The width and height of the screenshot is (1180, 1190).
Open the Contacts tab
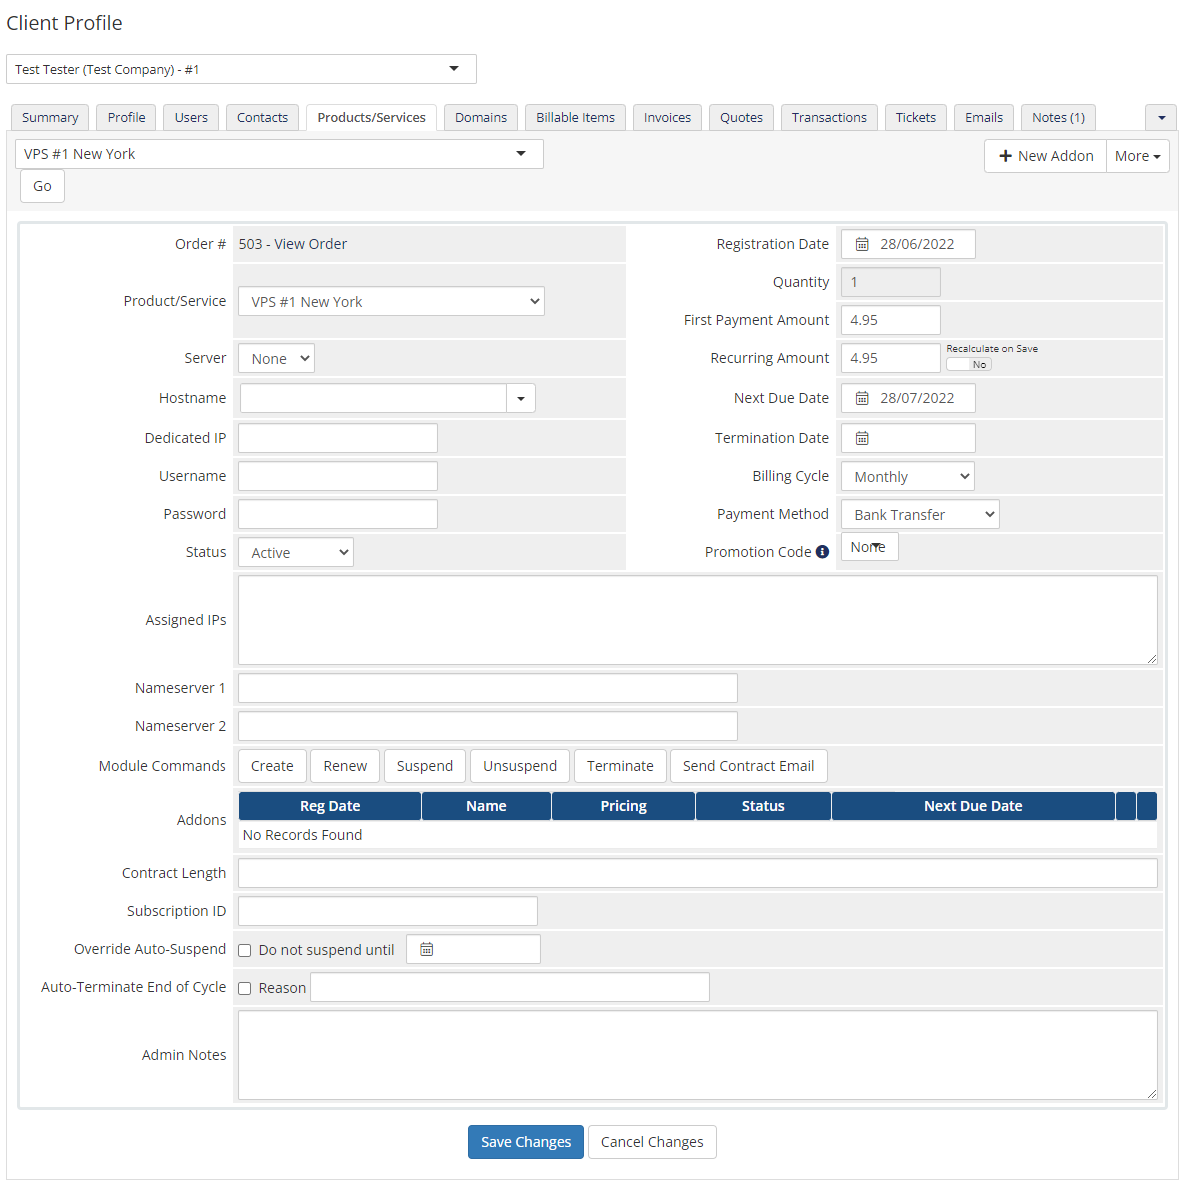(263, 118)
